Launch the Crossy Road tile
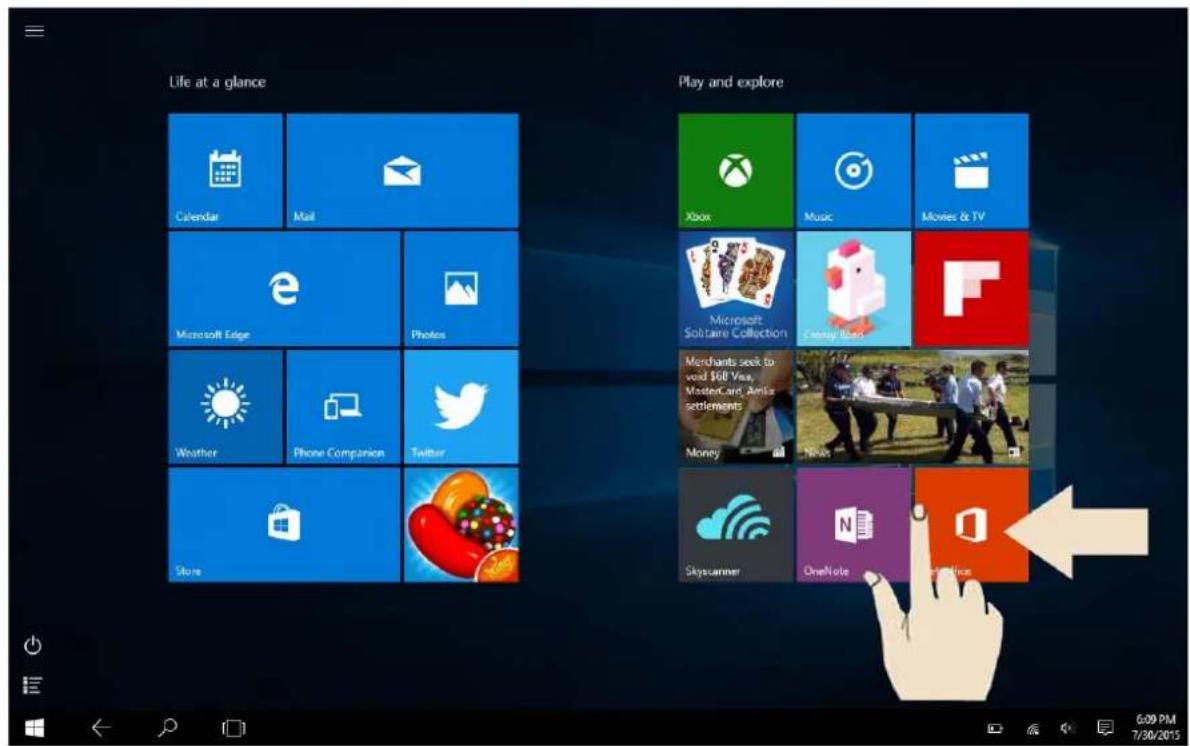Image resolution: width=1190 pixels, height=746 pixels. click(854, 289)
